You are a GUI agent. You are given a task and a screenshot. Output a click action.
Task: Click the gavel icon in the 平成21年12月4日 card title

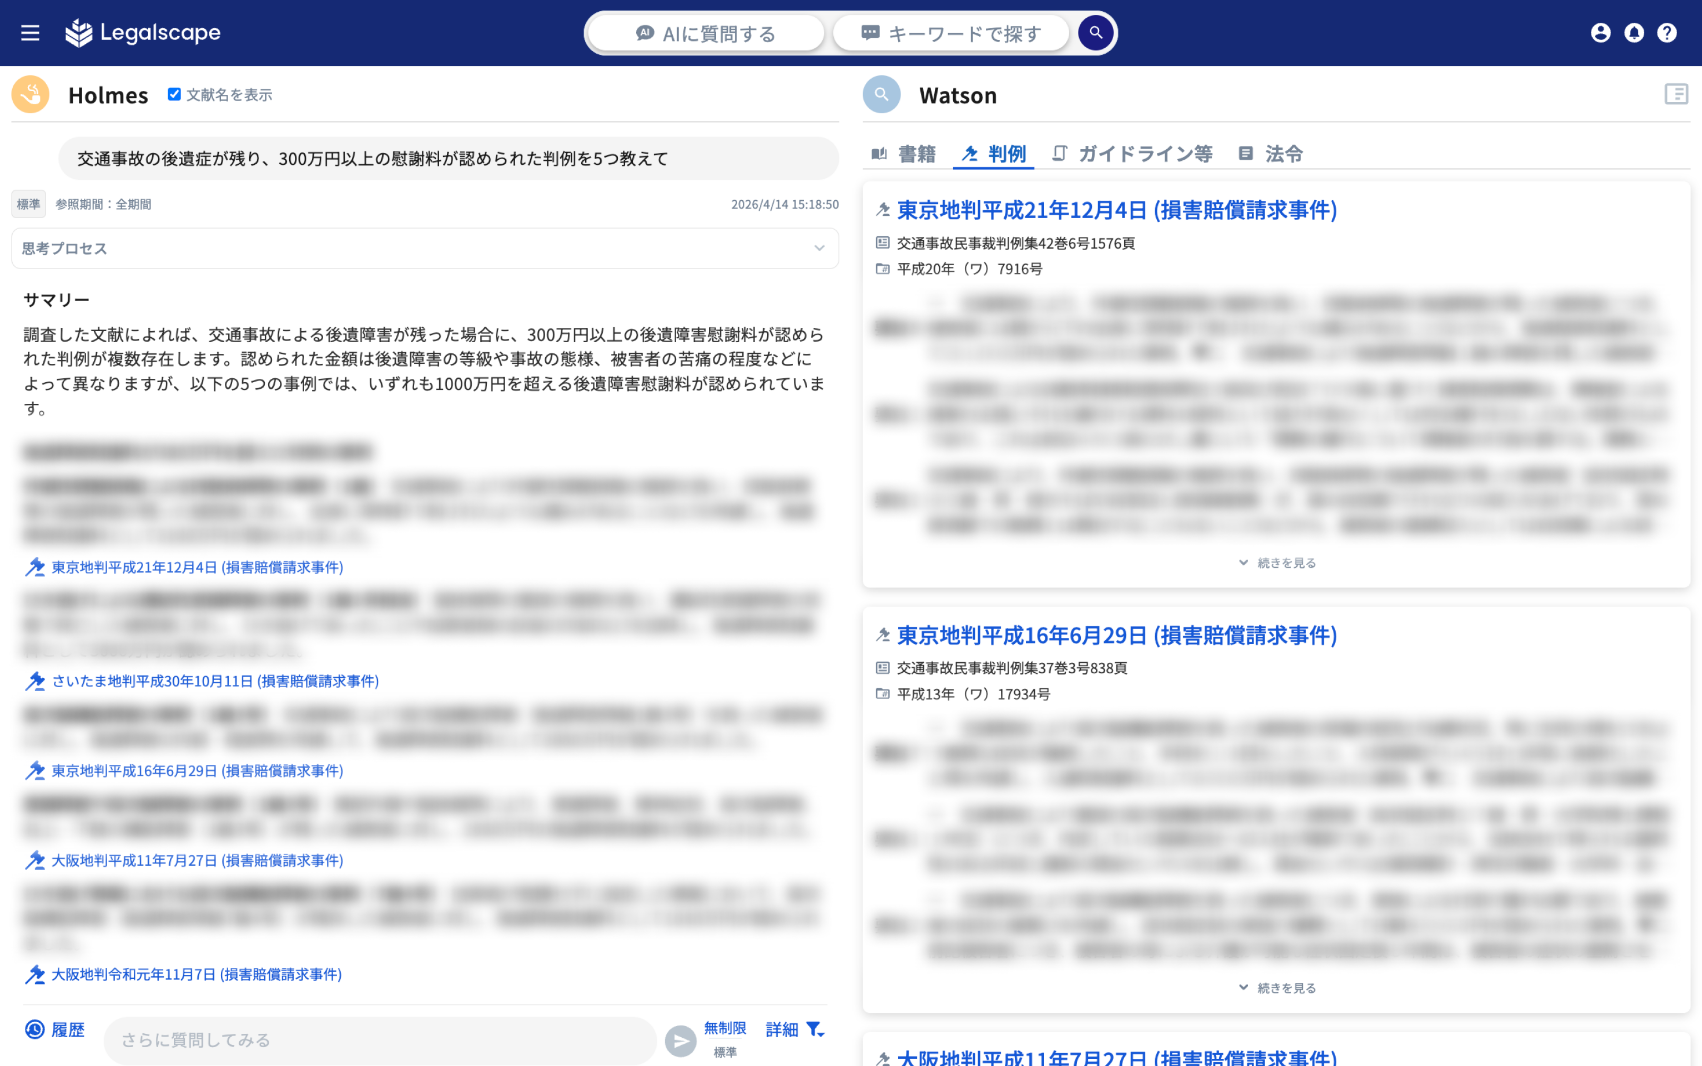pyautogui.click(x=883, y=210)
